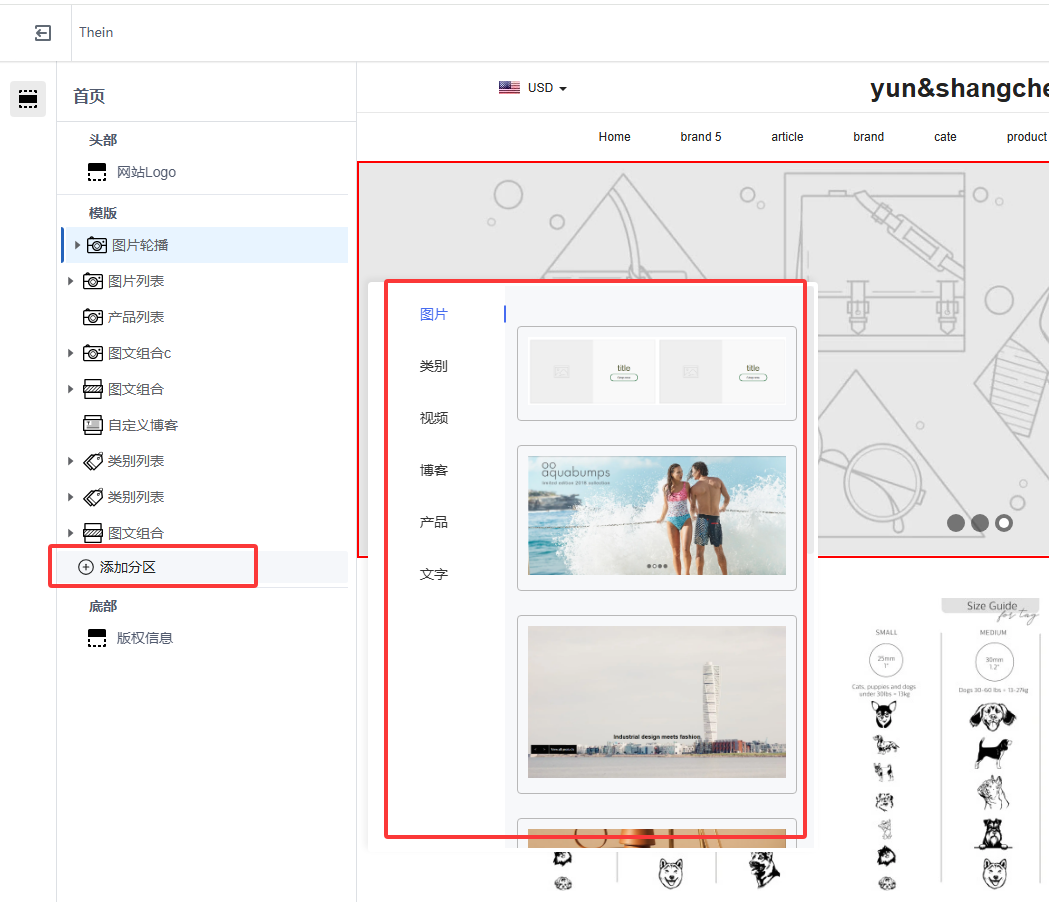Click the plus icon for 添加分区

86,567
